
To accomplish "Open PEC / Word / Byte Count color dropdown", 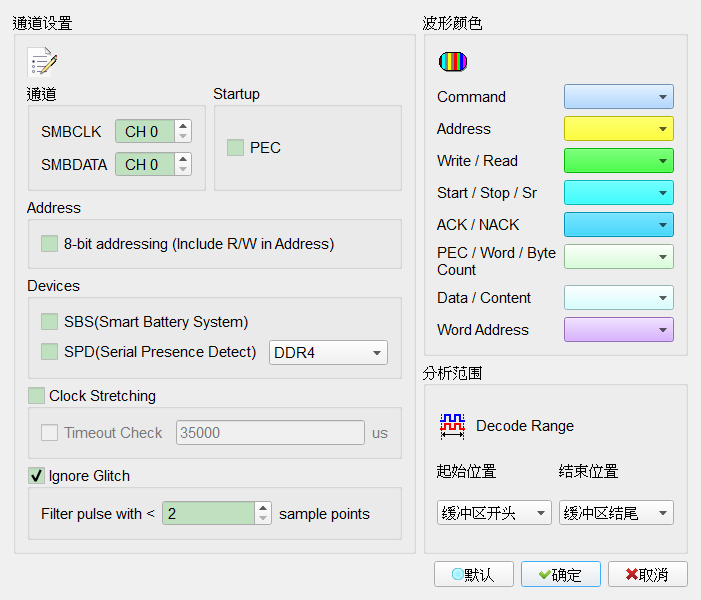I will pyautogui.click(x=619, y=257).
